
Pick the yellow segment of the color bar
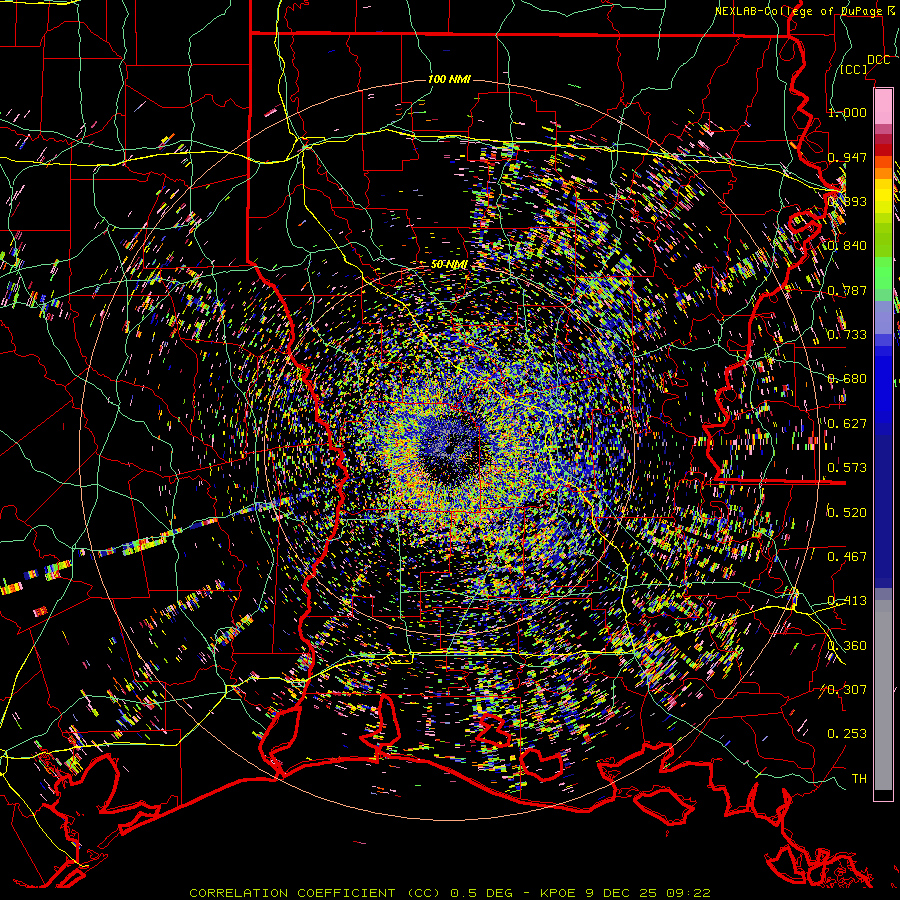[883, 198]
